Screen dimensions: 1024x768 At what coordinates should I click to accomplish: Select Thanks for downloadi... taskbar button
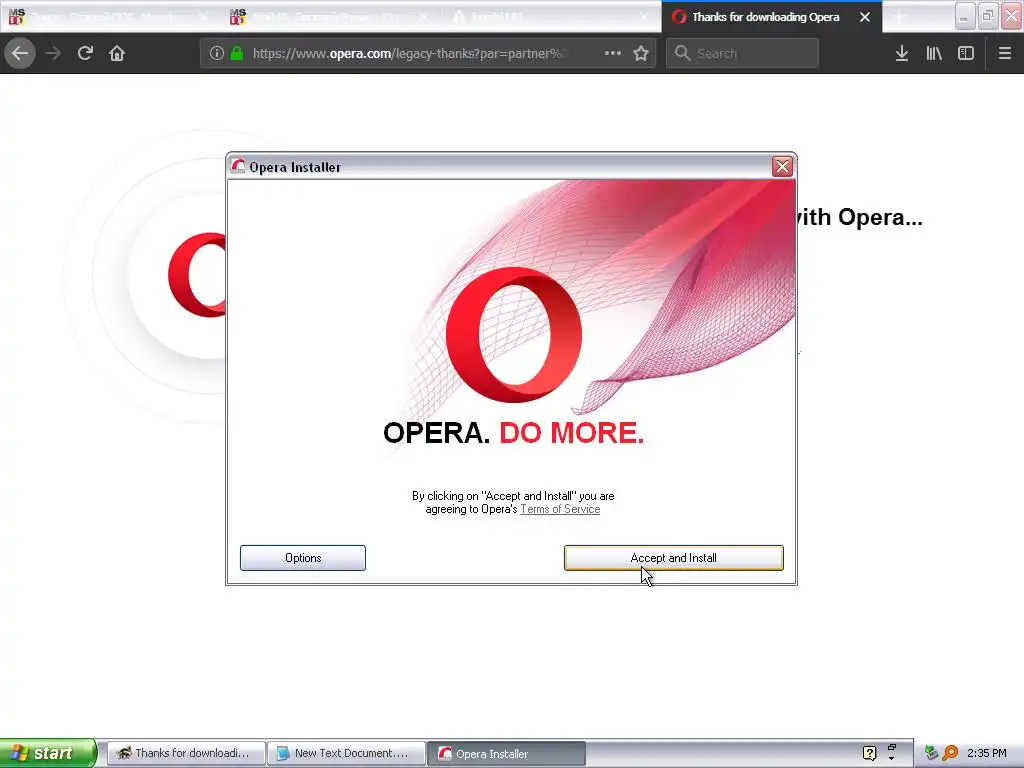186,753
